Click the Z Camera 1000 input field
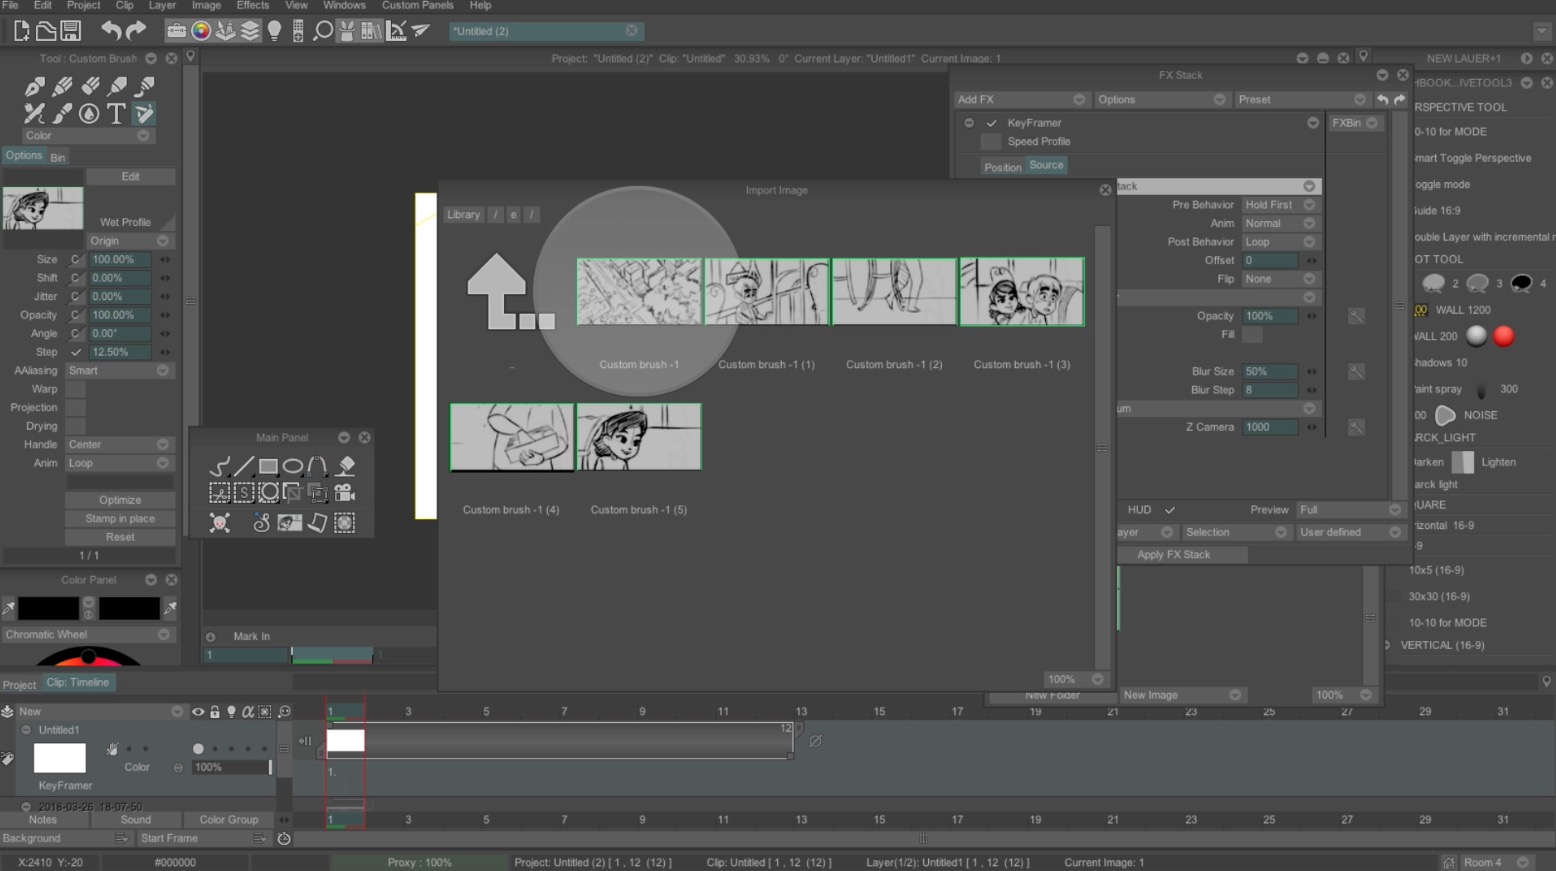 1270,427
